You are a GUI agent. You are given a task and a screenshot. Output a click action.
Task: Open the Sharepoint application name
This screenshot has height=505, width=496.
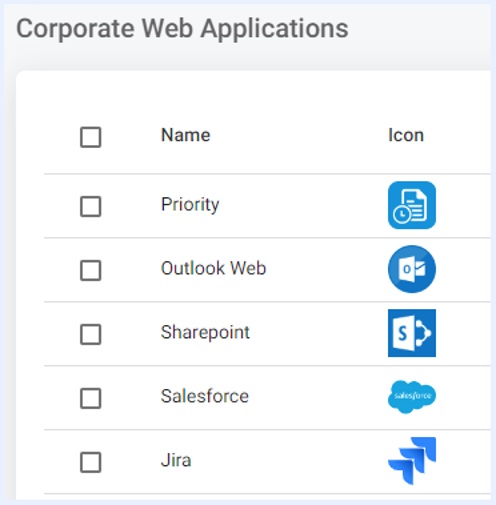tap(205, 333)
